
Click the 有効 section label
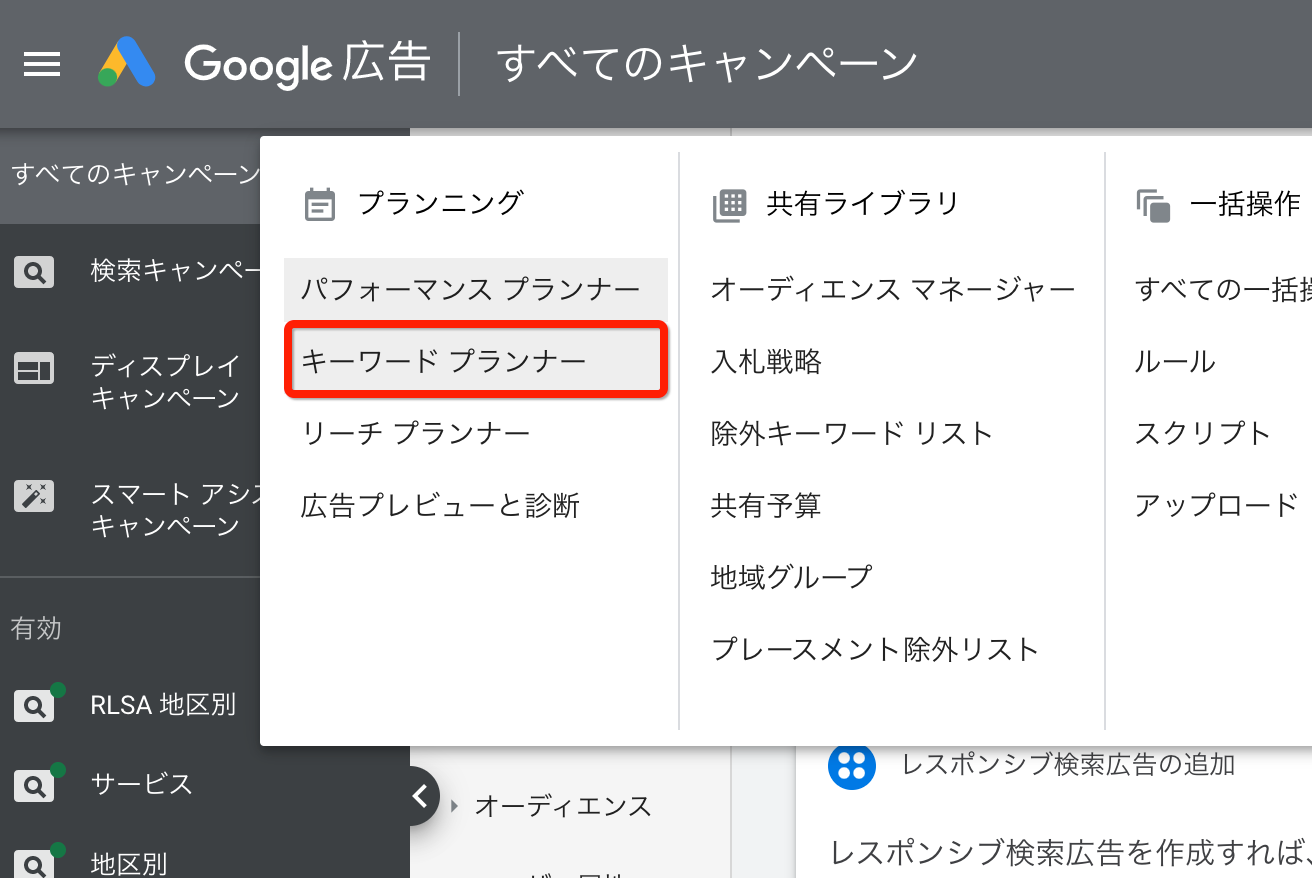(x=36, y=629)
